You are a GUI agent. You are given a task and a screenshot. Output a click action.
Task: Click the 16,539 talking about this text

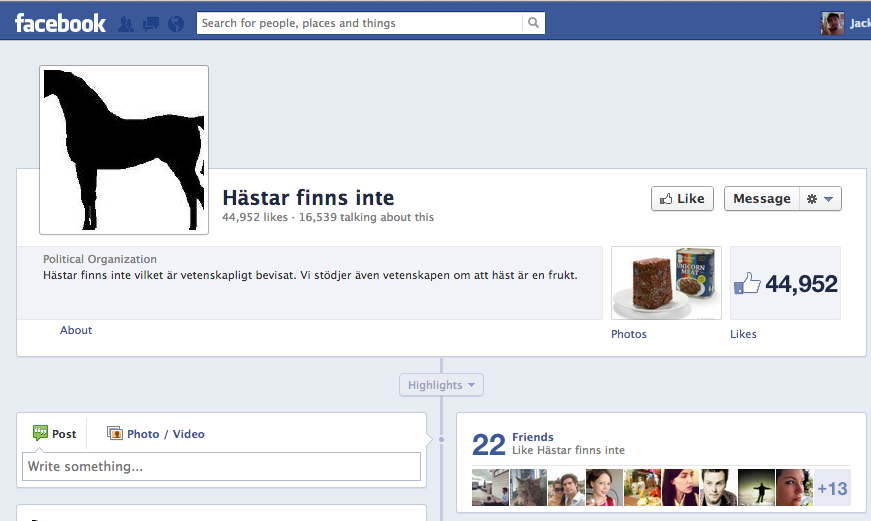367,217
